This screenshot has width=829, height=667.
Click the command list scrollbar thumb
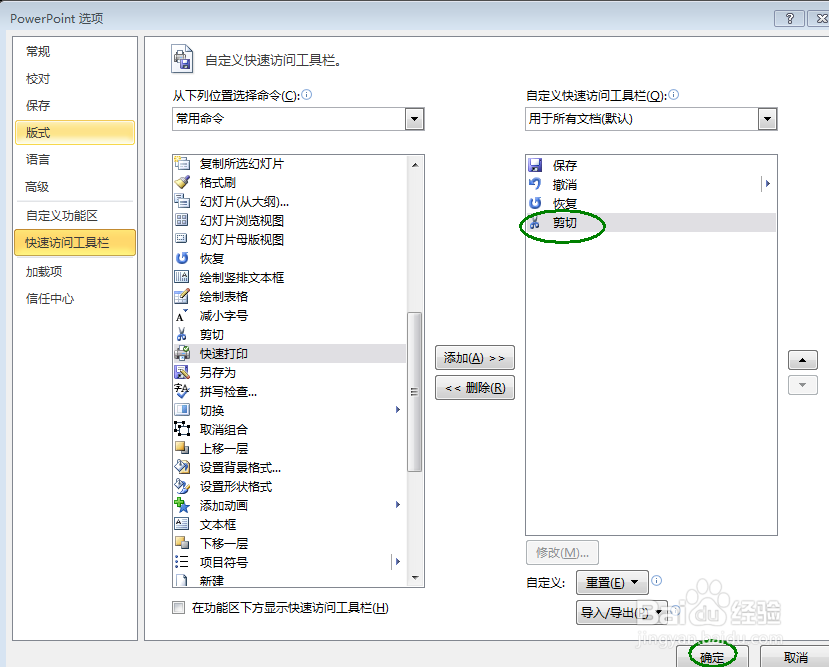[x=415, y=392]
